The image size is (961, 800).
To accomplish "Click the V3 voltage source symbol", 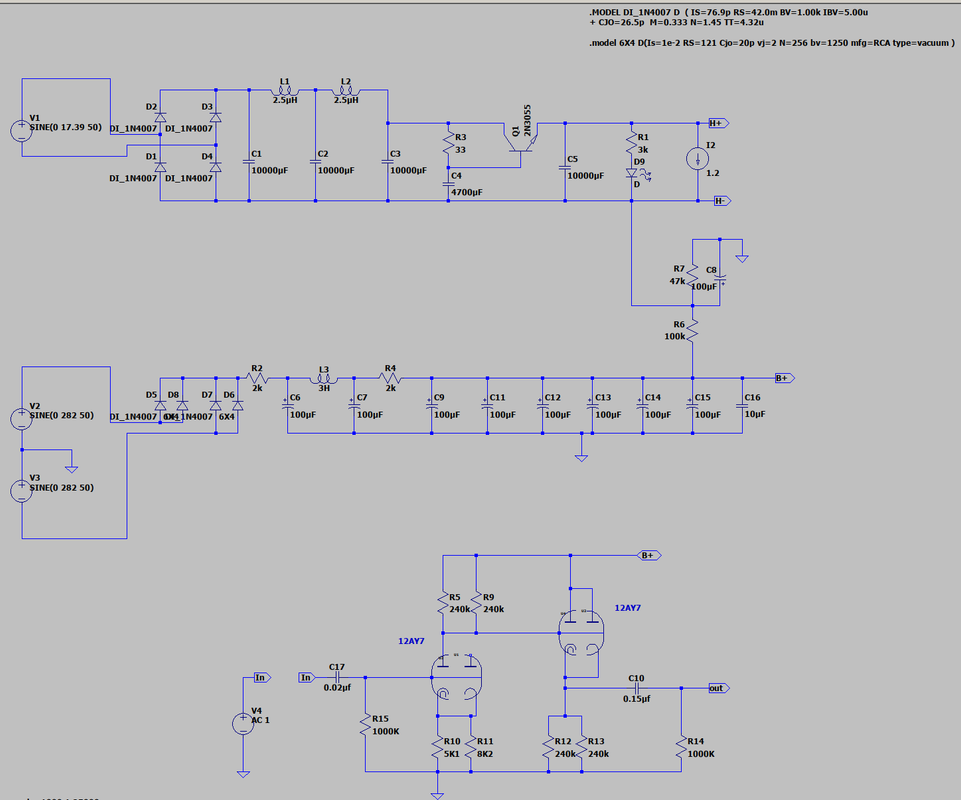I will pyautogui.click(x=21, y=492).
